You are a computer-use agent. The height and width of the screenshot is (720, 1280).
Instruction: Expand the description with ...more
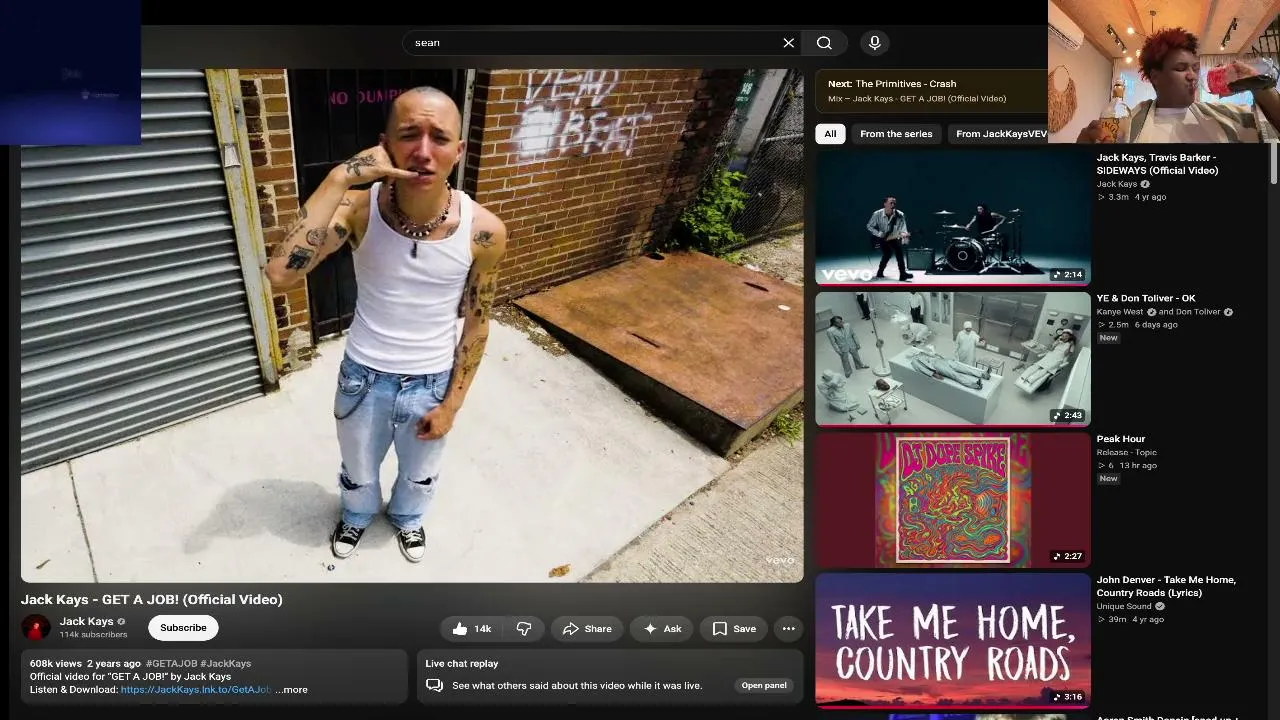coord(292,690)
